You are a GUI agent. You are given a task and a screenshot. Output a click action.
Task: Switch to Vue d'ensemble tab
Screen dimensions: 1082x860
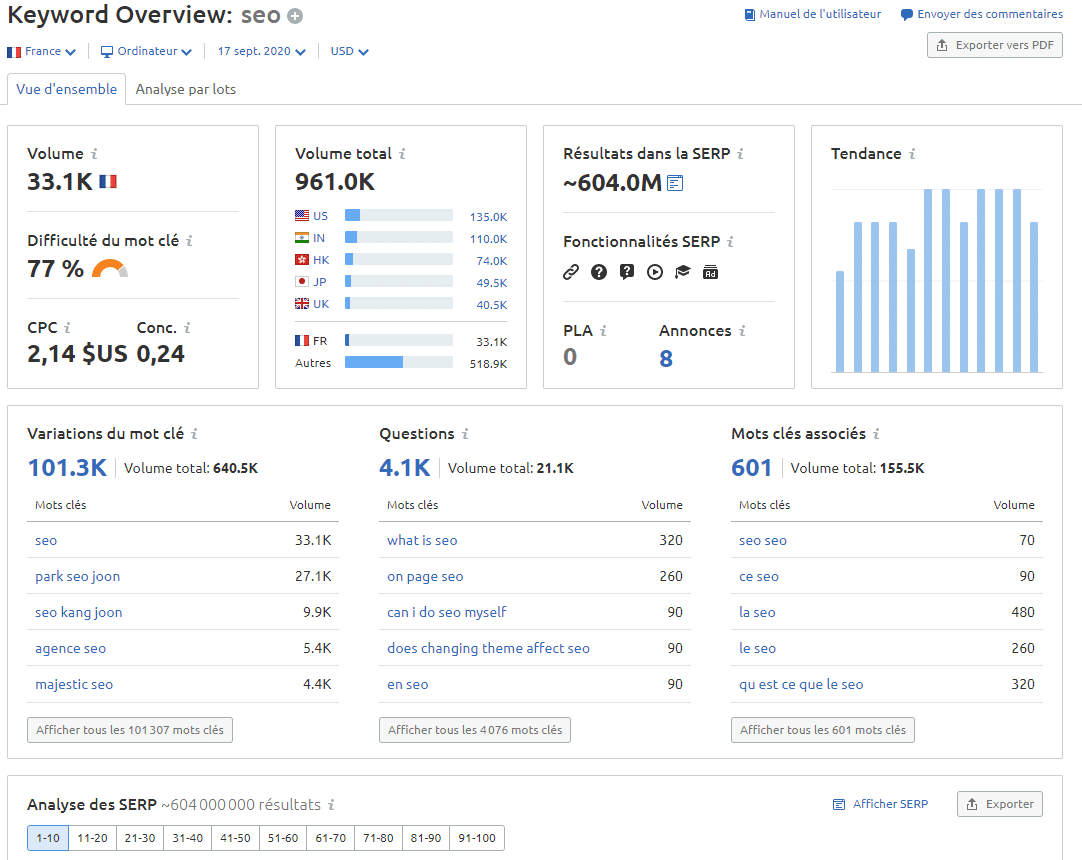pyautogui.click(x=66, y=89)
